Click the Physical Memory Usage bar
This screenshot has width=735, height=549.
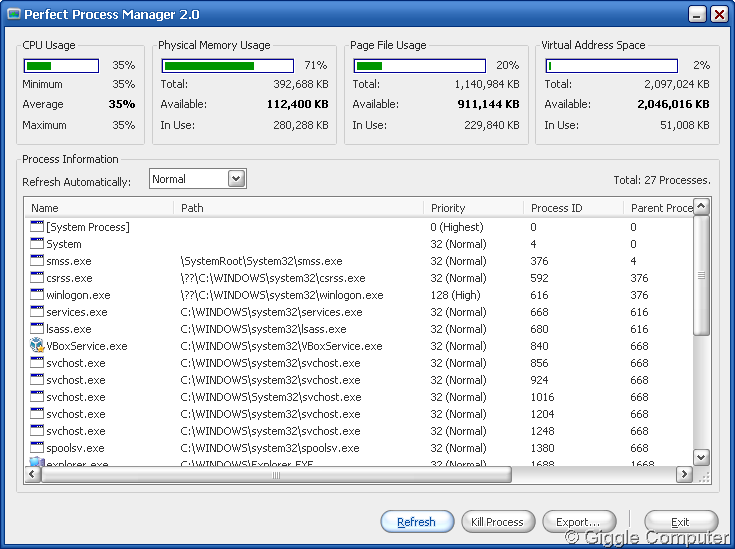pyautogui.click(x=228, y=66)
